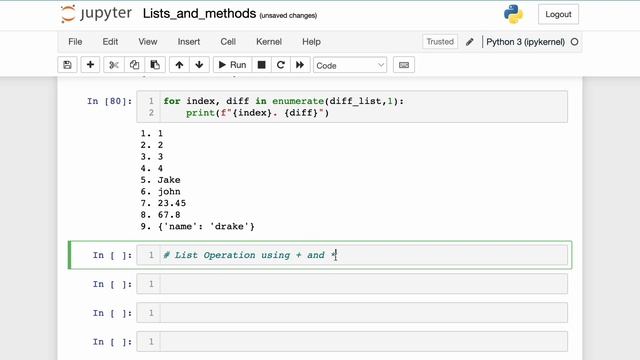The width and height of the screenshot is (640, 360).
Task: Click output line '5. Jake'
Action: [x=160, y=180]
